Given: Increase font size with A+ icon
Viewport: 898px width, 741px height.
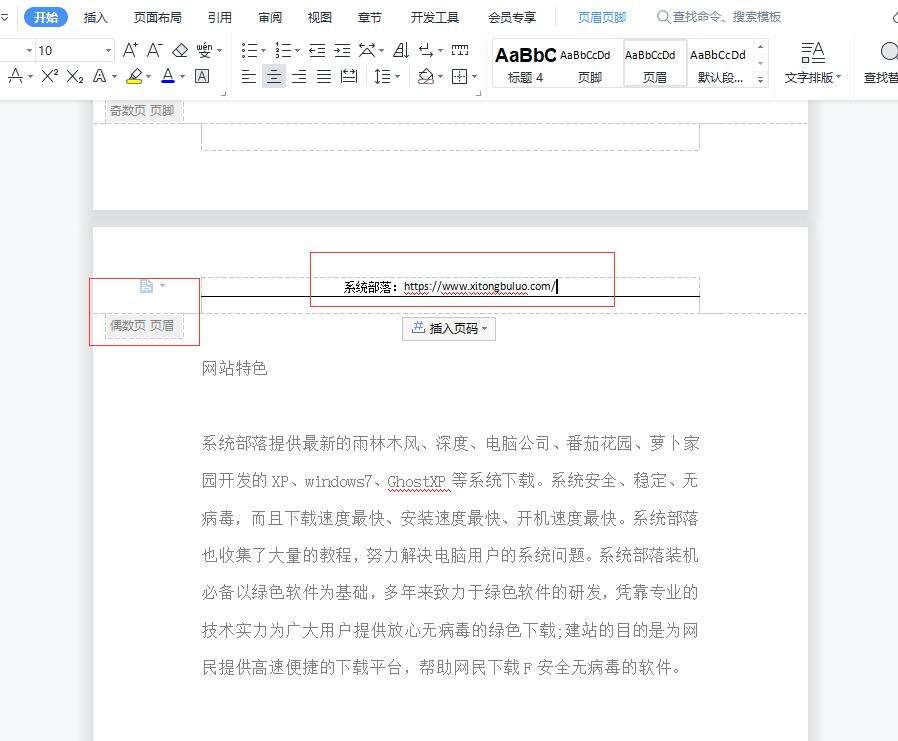Looking at the screenshot, I should coord(130,50).
